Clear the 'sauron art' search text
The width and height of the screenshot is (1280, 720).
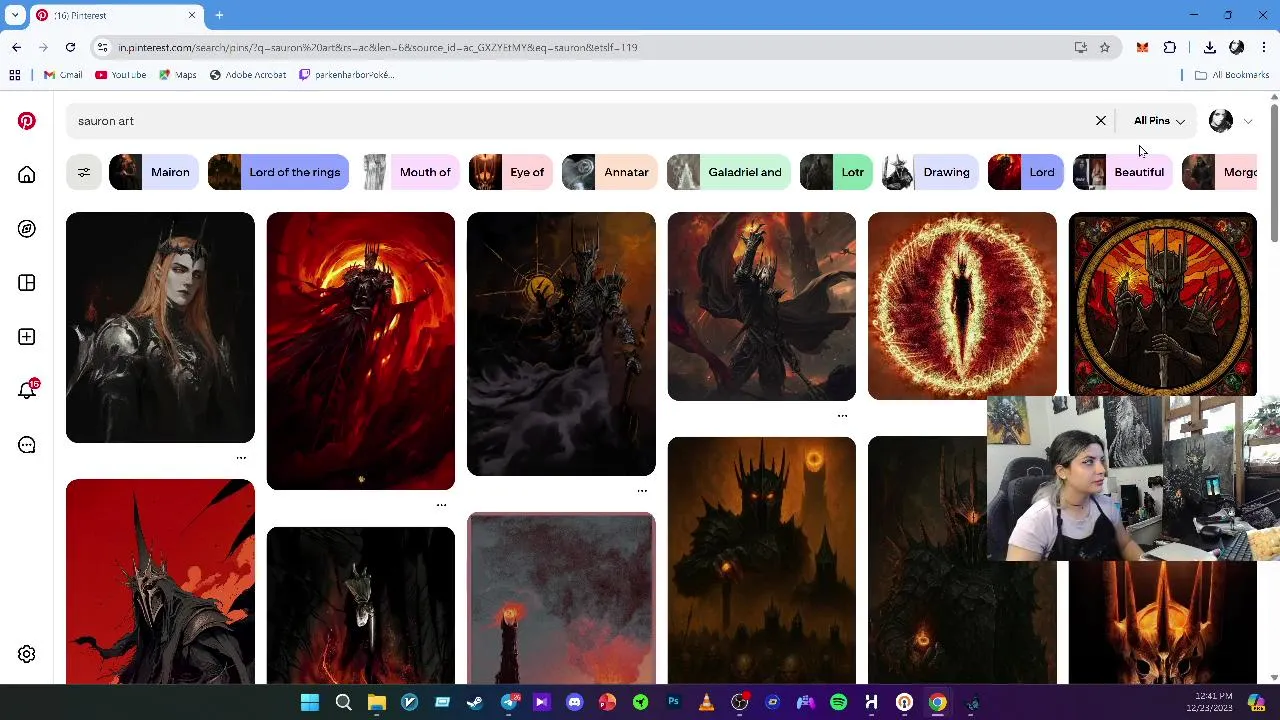coord(1101,121)
